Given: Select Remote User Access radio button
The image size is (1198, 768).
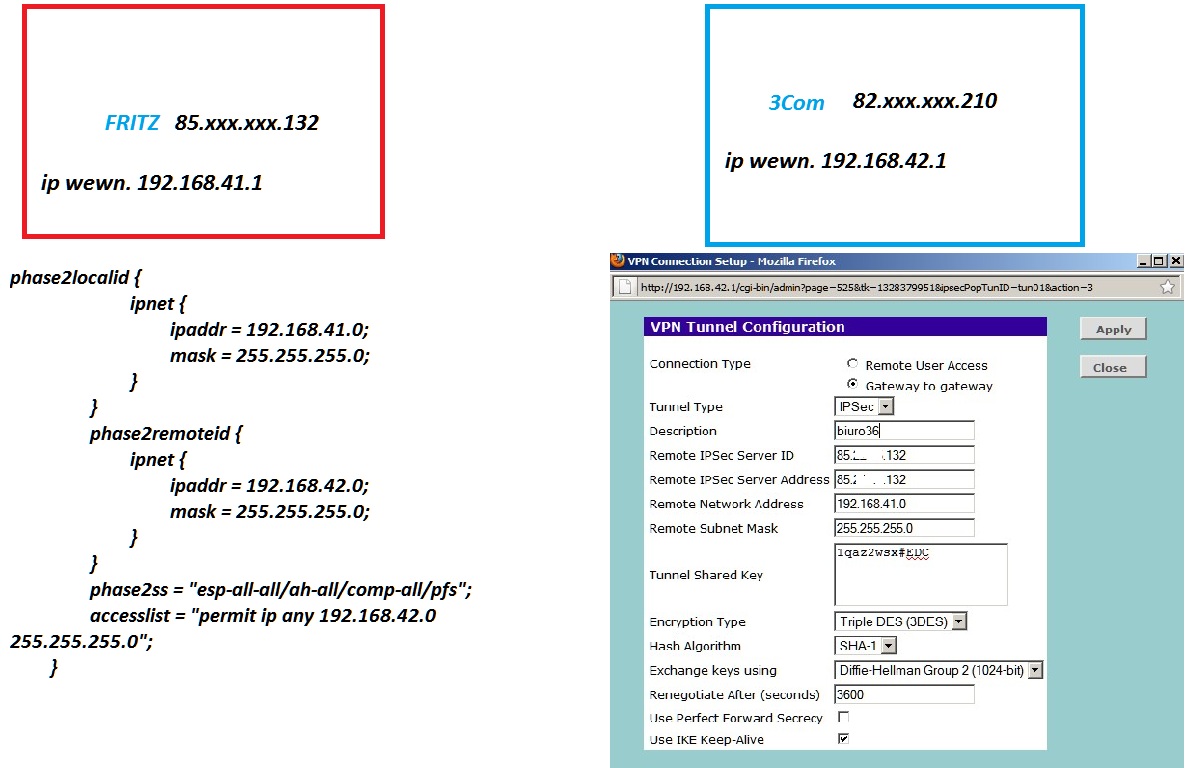Looking at the screenshot, I should (852, 364).
